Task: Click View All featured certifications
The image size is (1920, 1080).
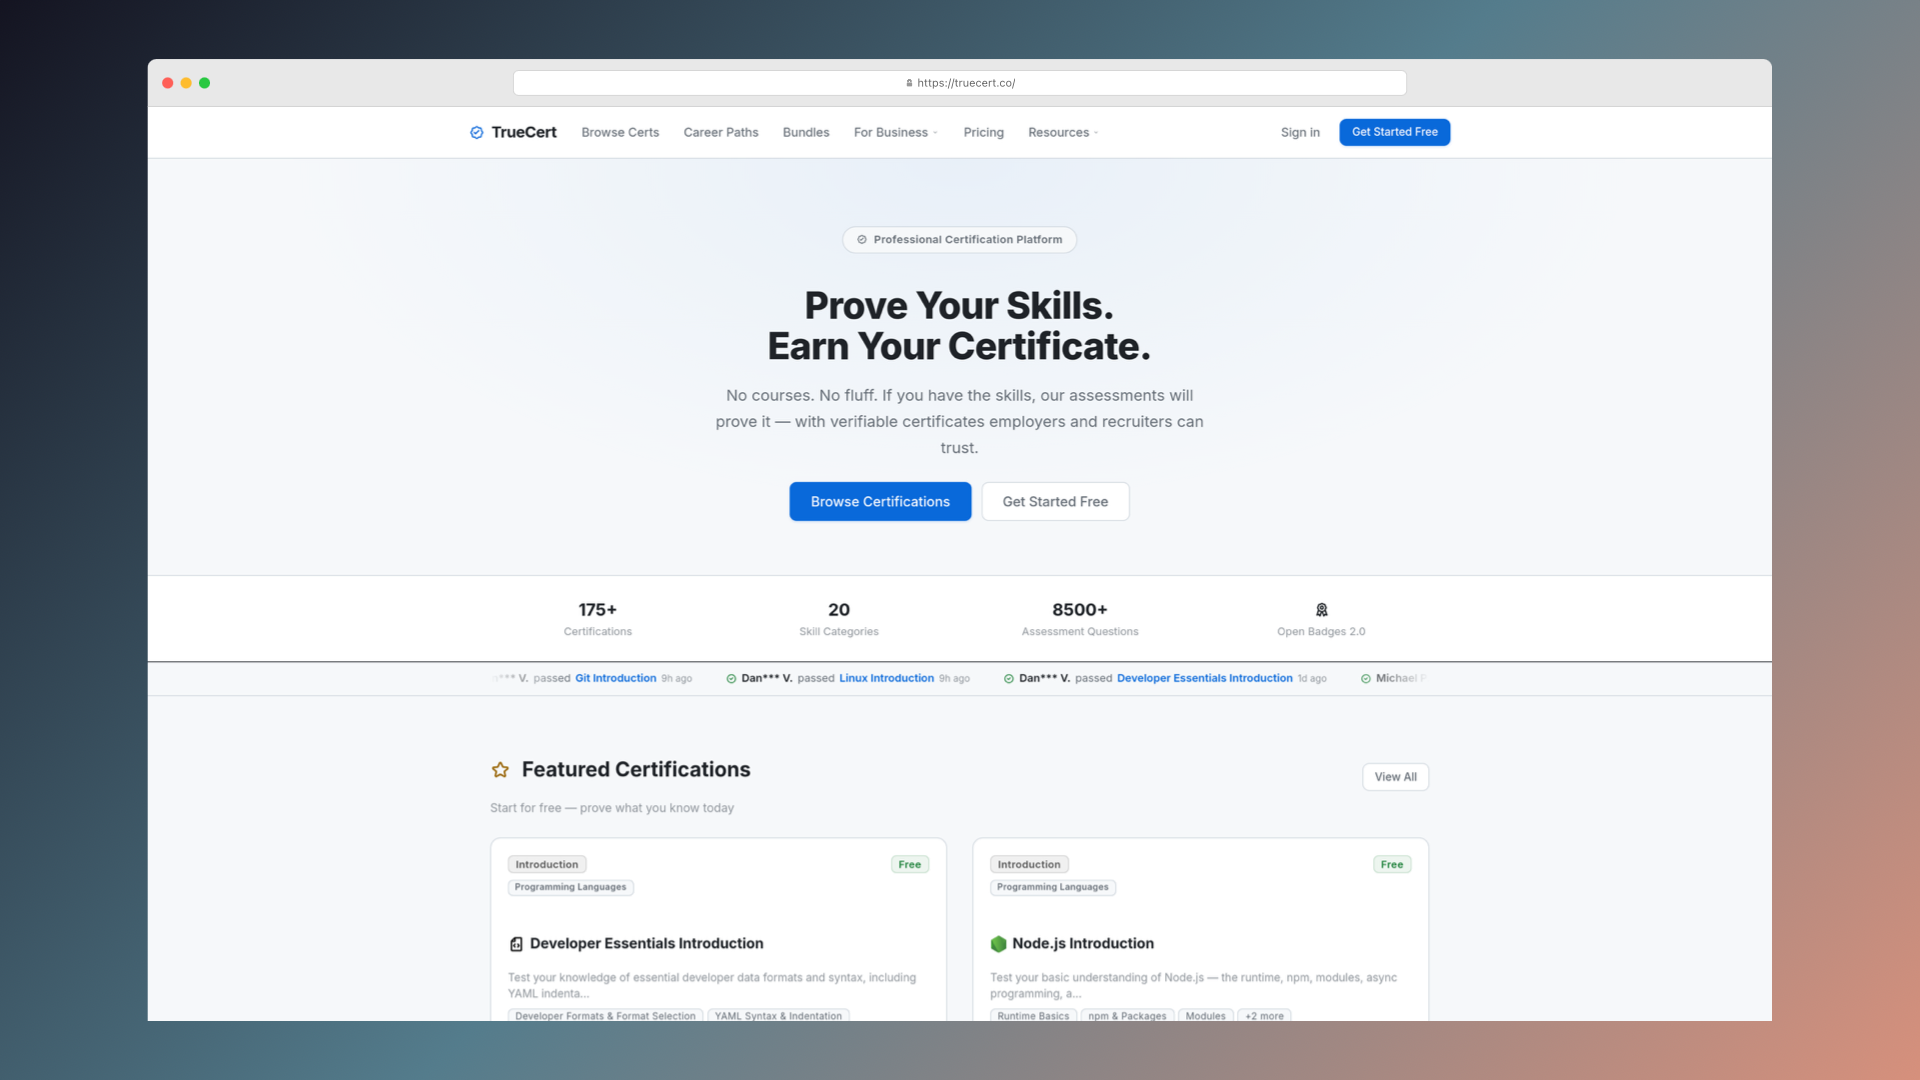Action: tap(1395, 777)
